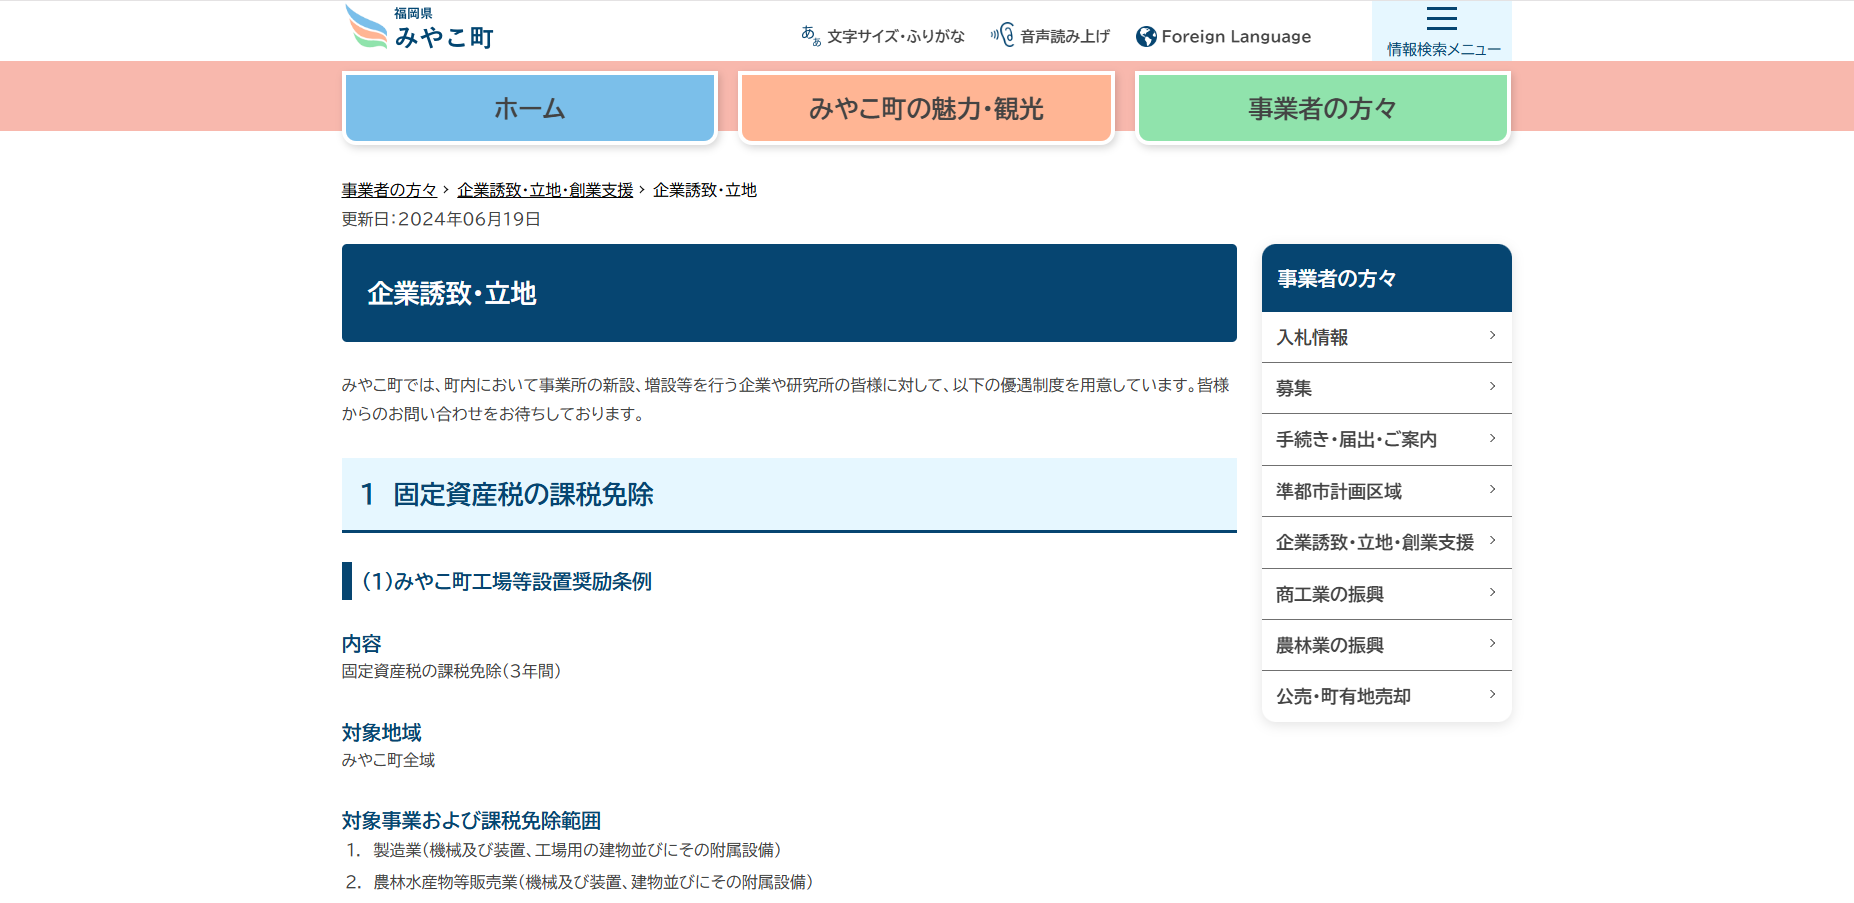The width and height of the screenshot is (1854, 903).
Task: Open 農林業の振興 in the sidebar
Action: tap(1387, 645)
